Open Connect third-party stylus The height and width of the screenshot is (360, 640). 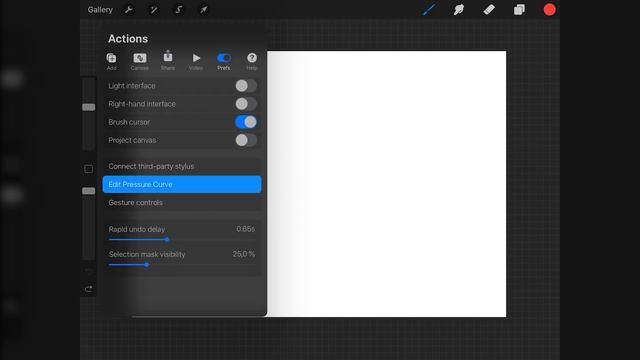(x=182, y=167)
